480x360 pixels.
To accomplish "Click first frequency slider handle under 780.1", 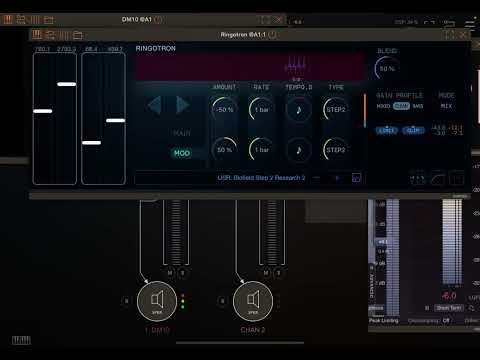I will point(43,111).
